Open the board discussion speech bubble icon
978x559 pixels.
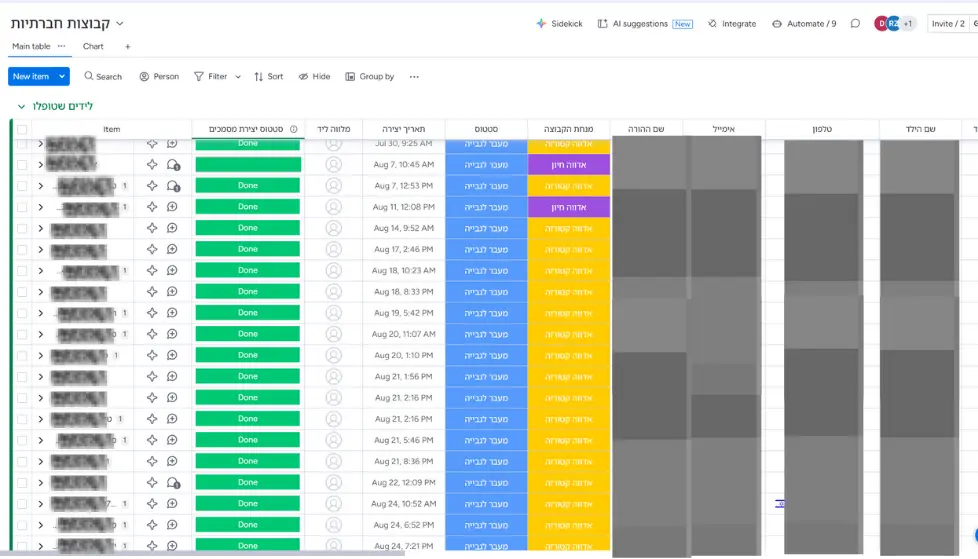pyautogui.click(x=855, y=24)
